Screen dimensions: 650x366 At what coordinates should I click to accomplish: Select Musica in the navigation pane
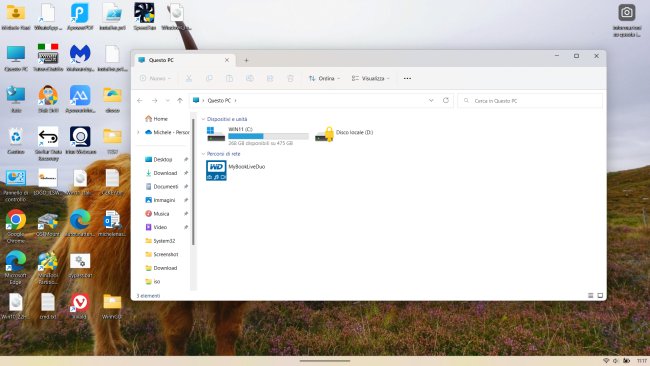point(158,214)
